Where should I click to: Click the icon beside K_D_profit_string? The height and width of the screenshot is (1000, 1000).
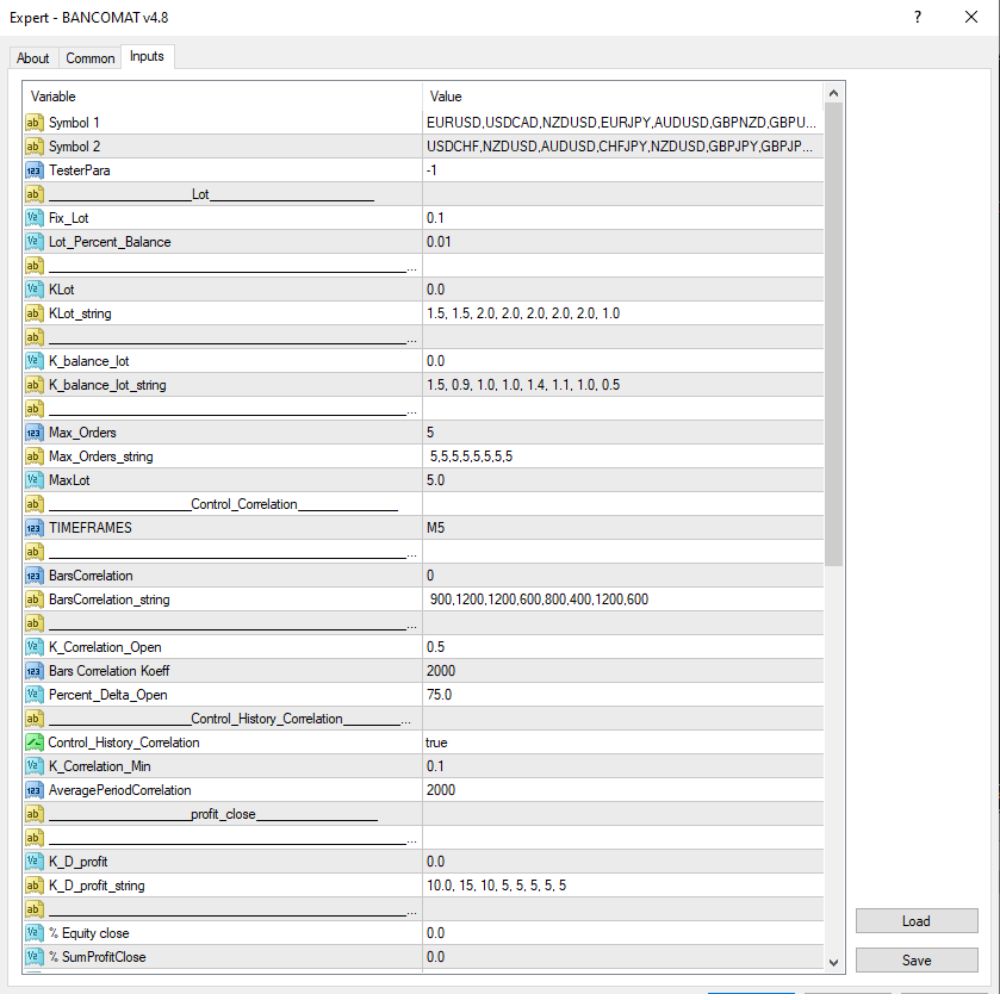pos(34,885)
